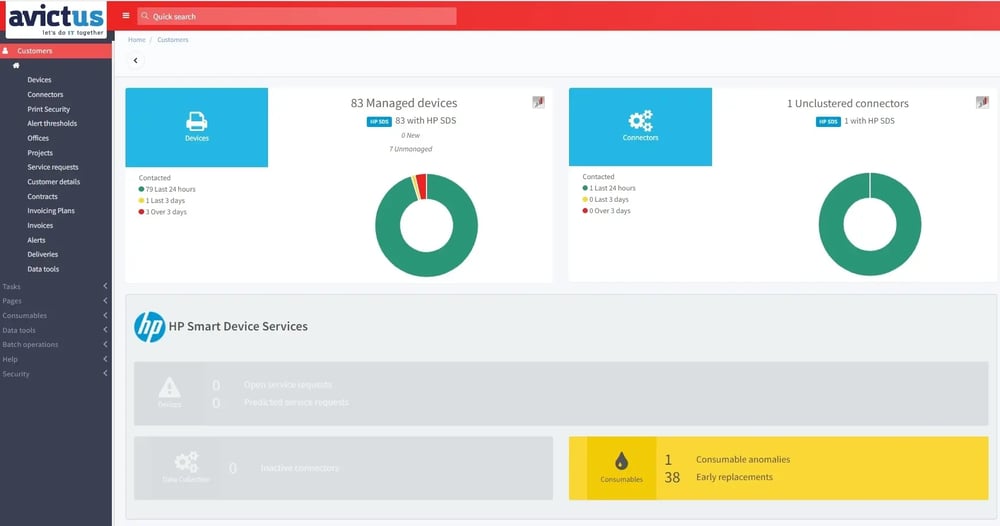Viewport: 1000px width, 526px height.
Task: Click "83 Managed devices" heading
Action: pos(404,103)
